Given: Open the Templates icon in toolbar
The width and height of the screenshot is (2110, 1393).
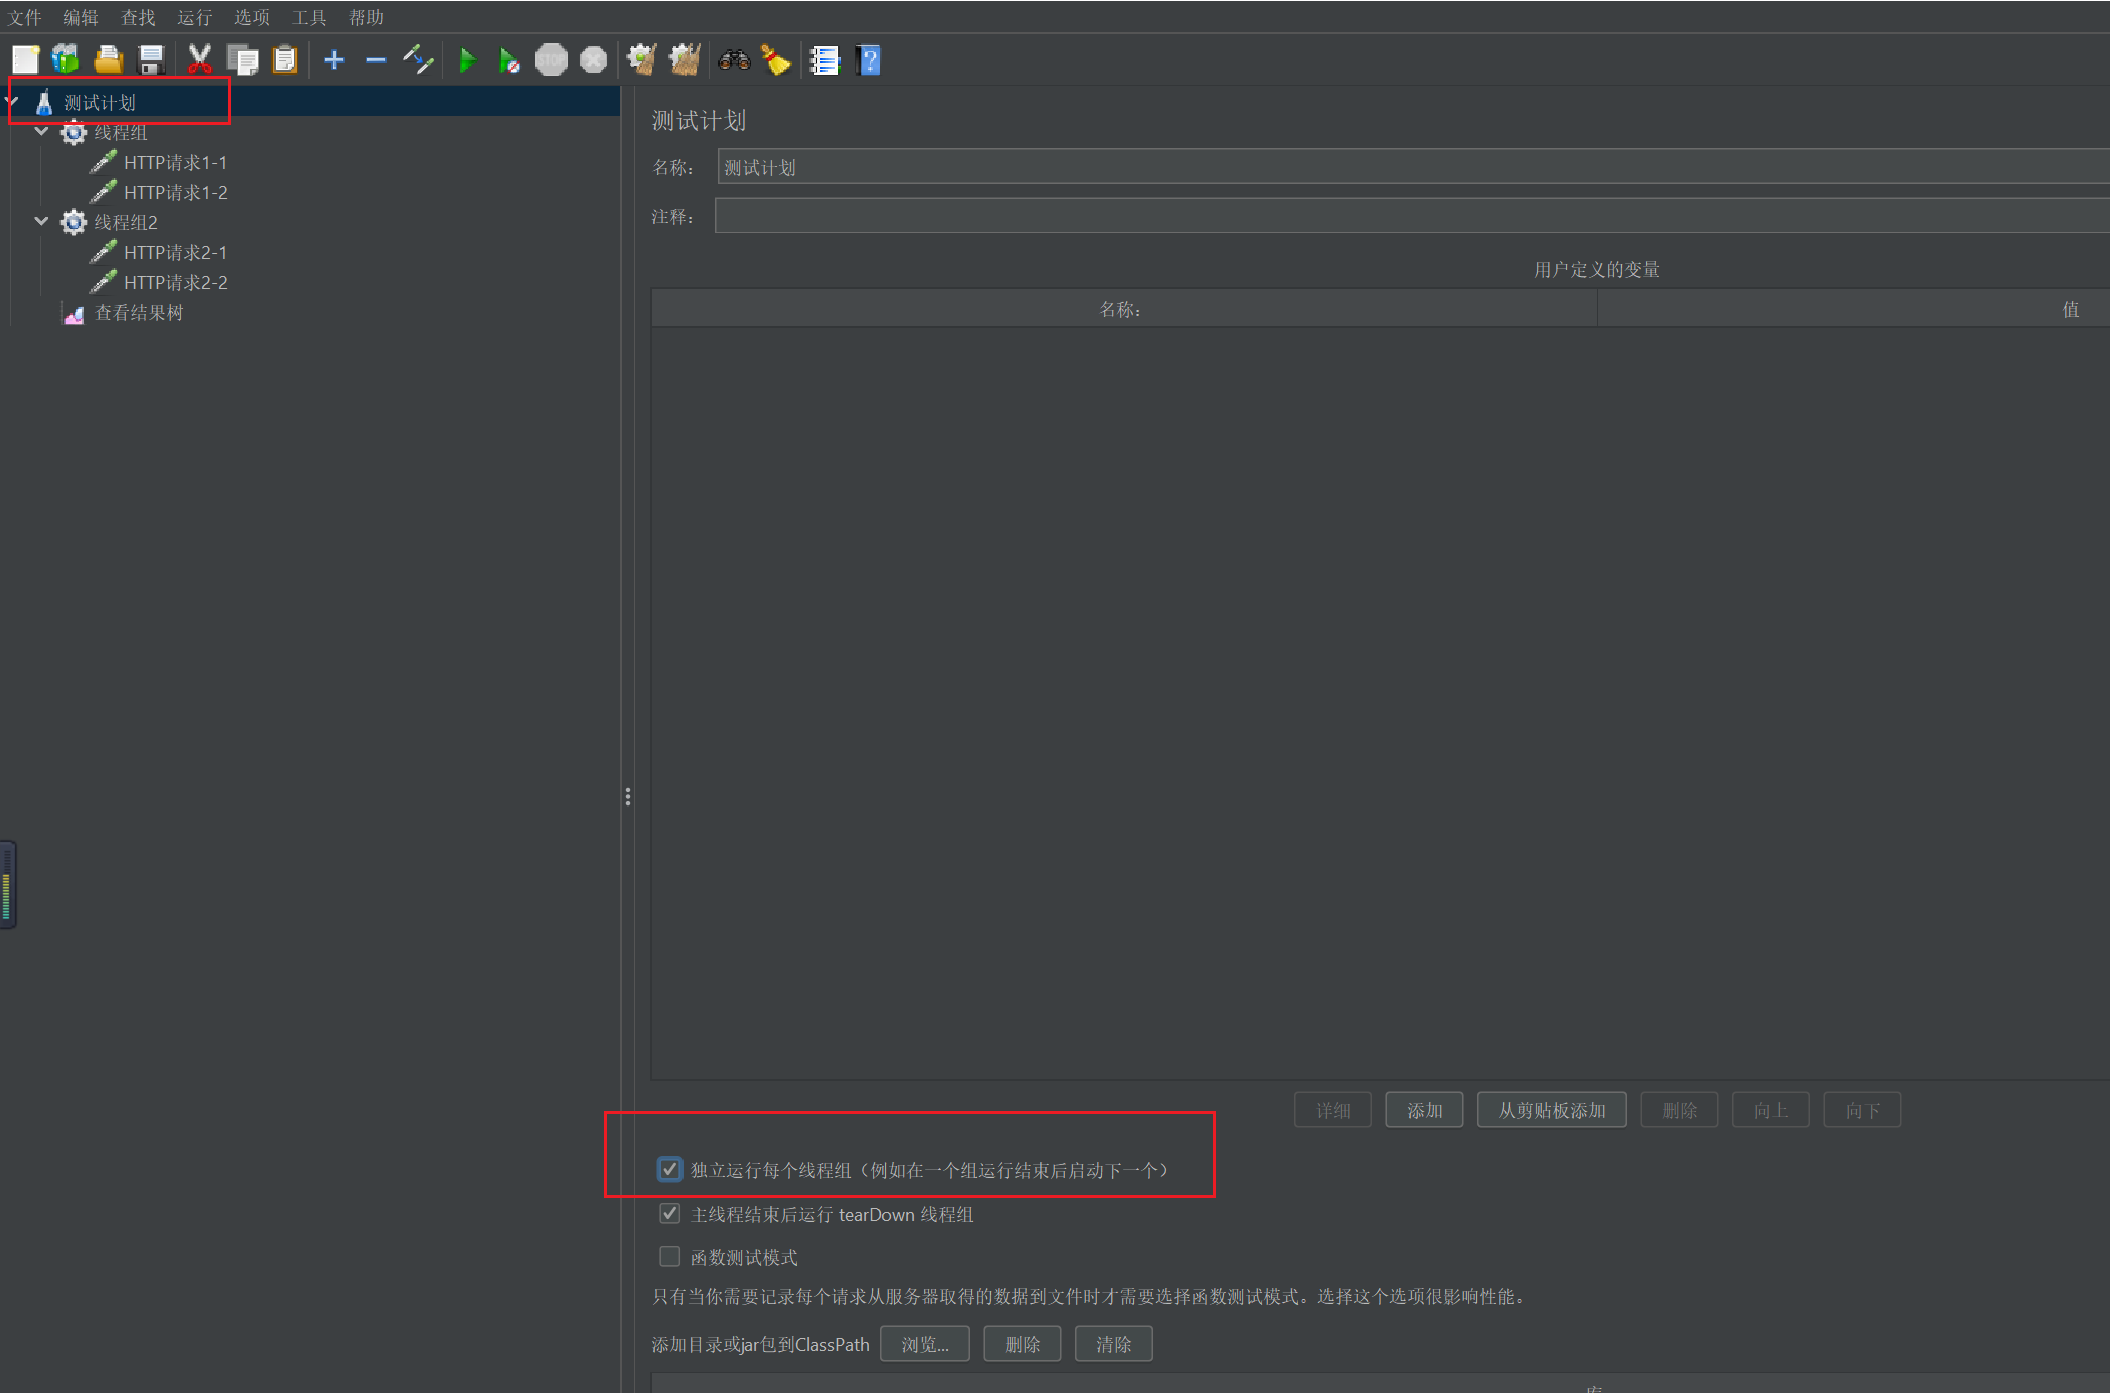Looking at the screenshot, I should 66,61.
